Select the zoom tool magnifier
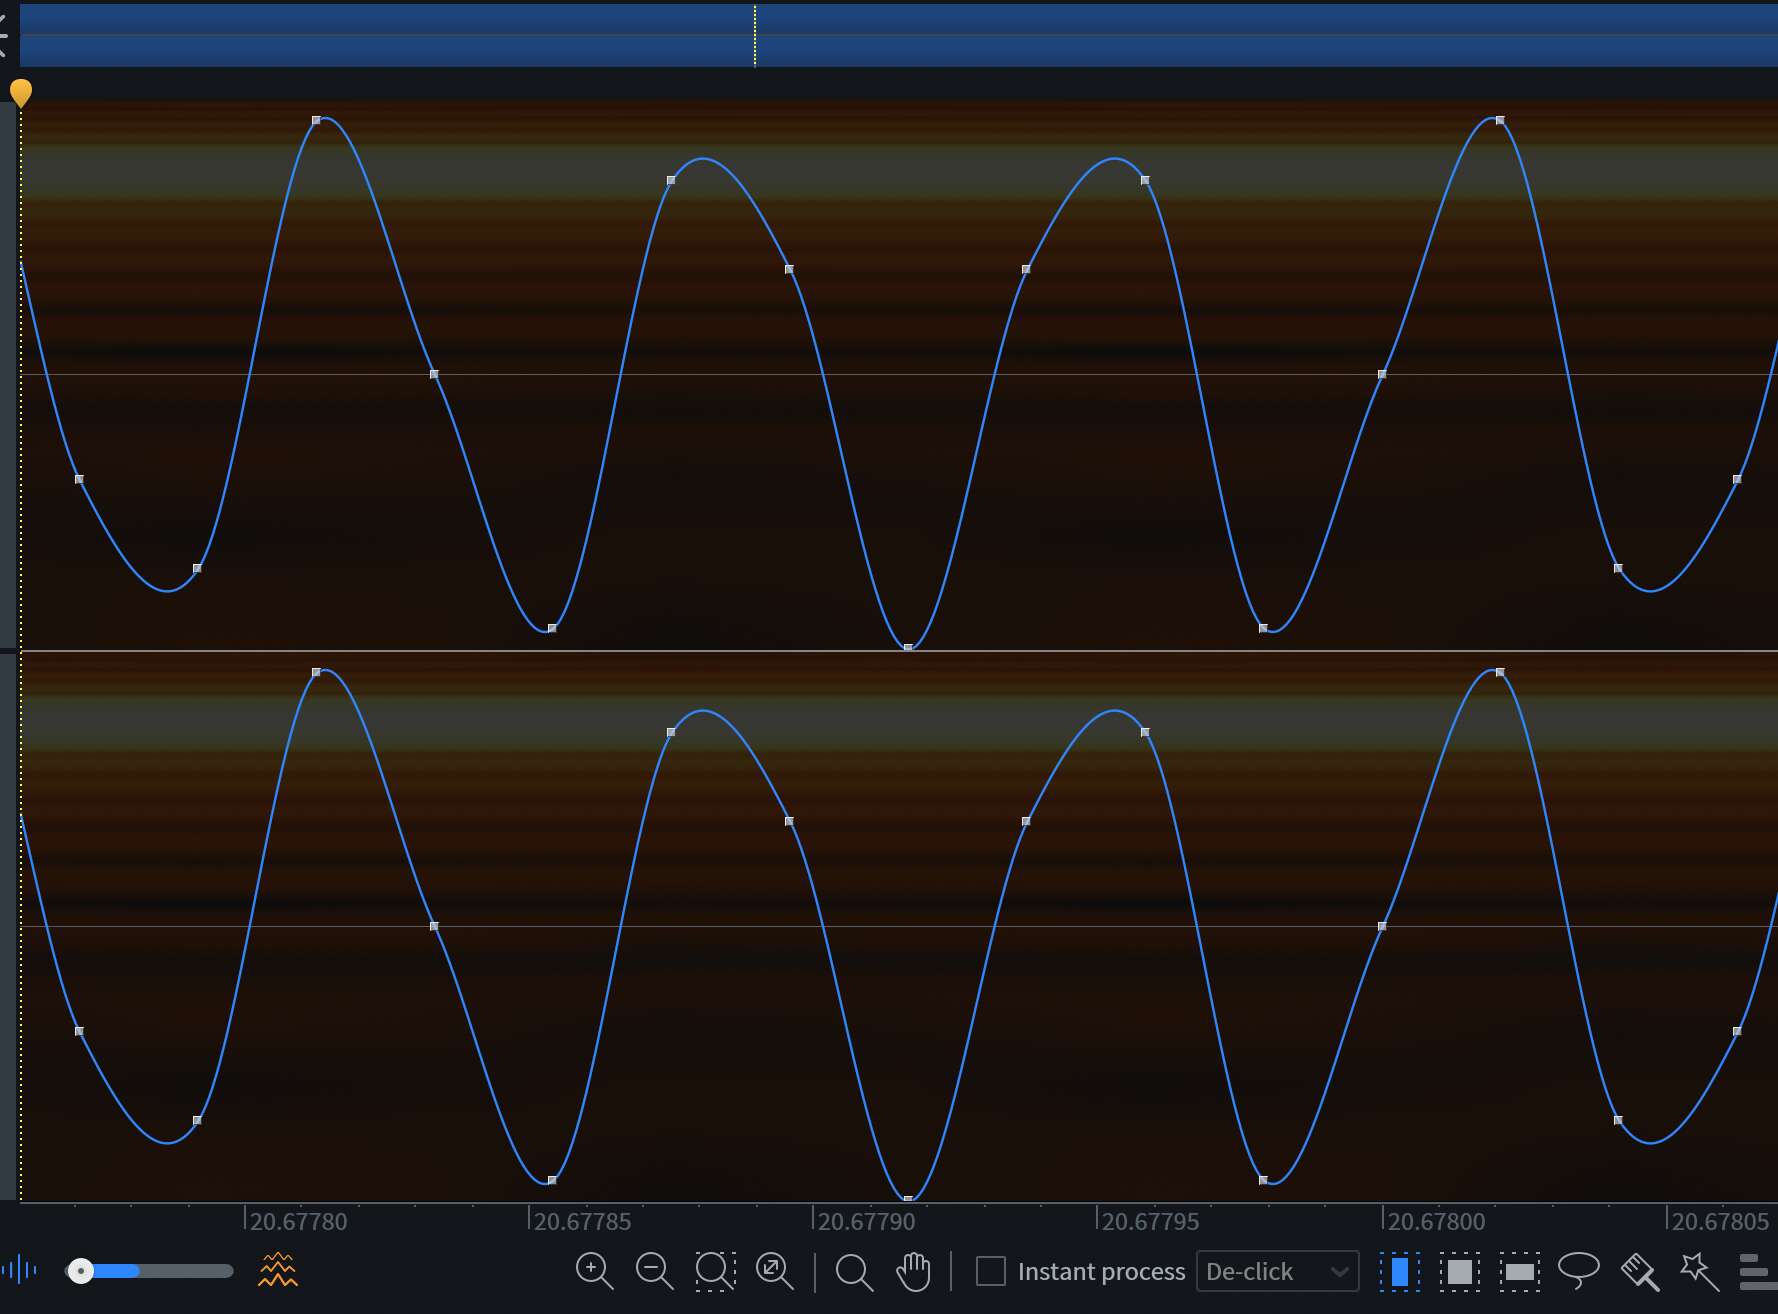This screenshot has width=1778, height=1314. (x=854, y=1272)
